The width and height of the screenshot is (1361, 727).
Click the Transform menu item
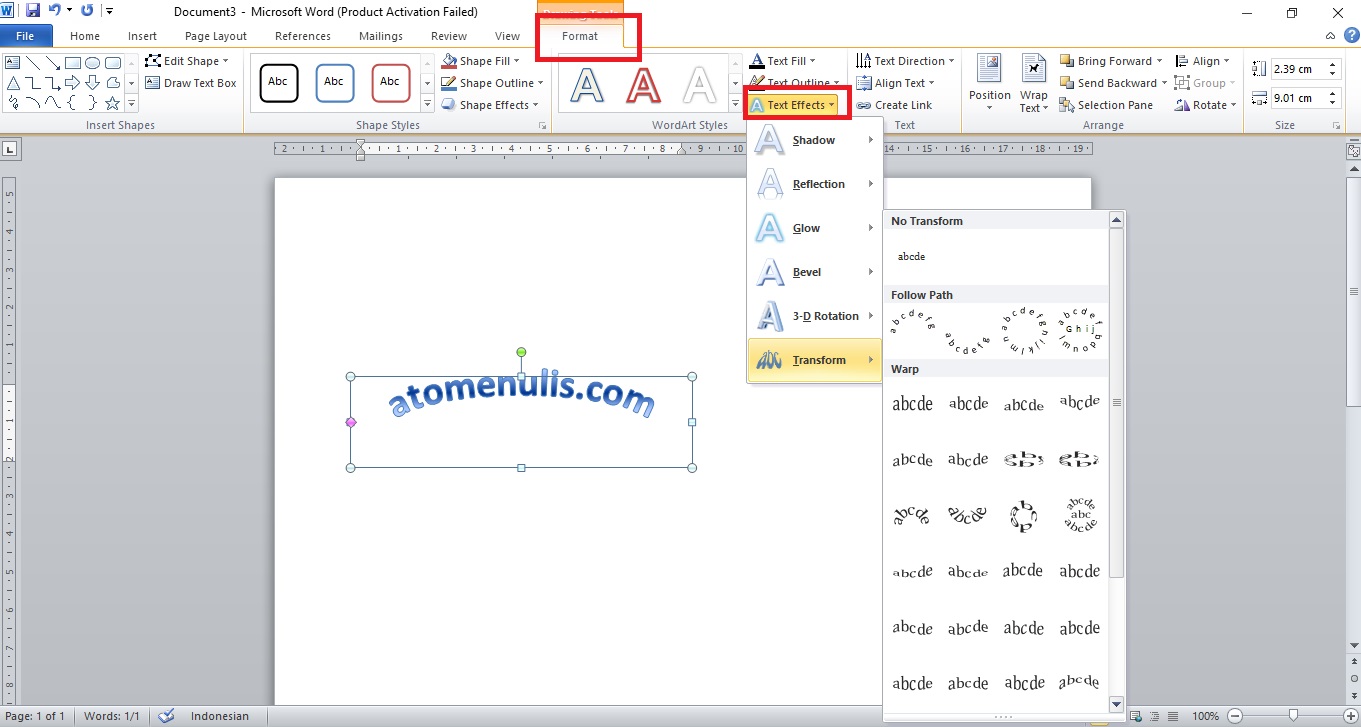pos(815,360)
